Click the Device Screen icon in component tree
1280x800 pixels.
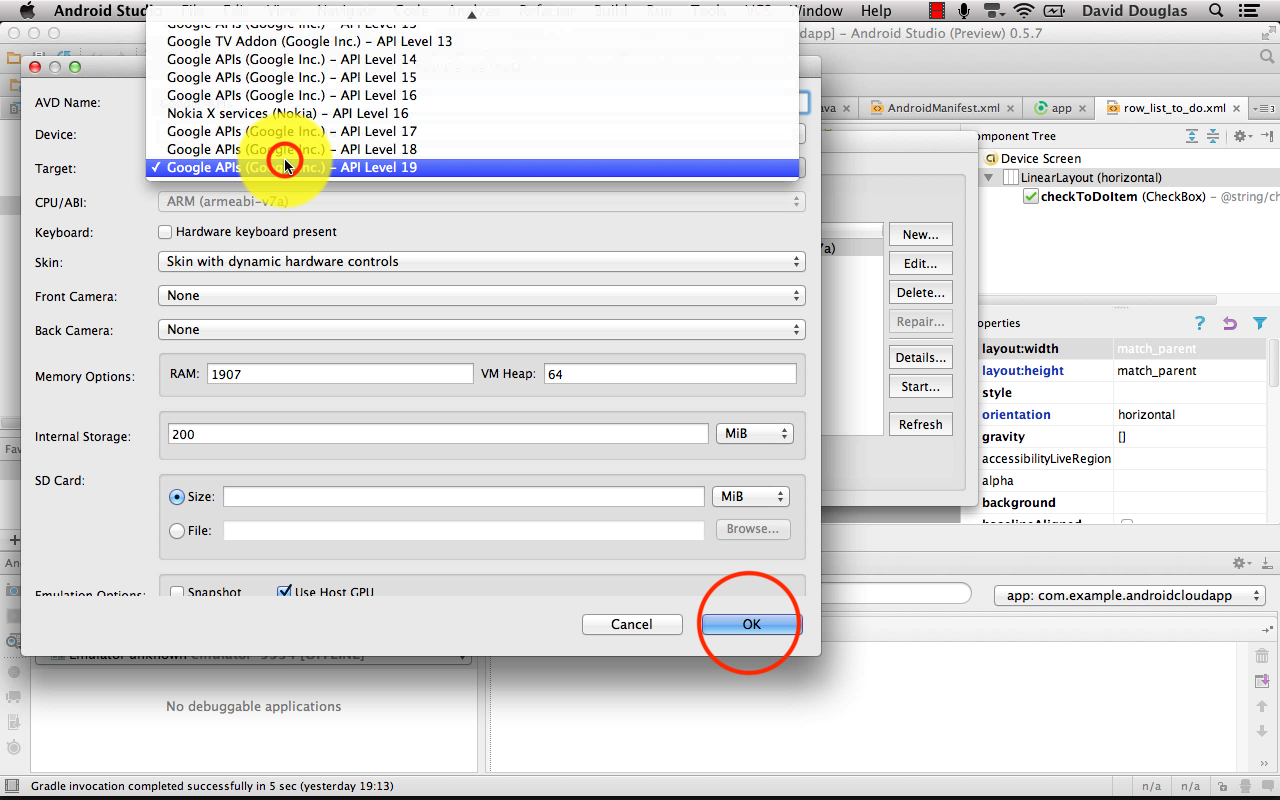pos(991,158)
